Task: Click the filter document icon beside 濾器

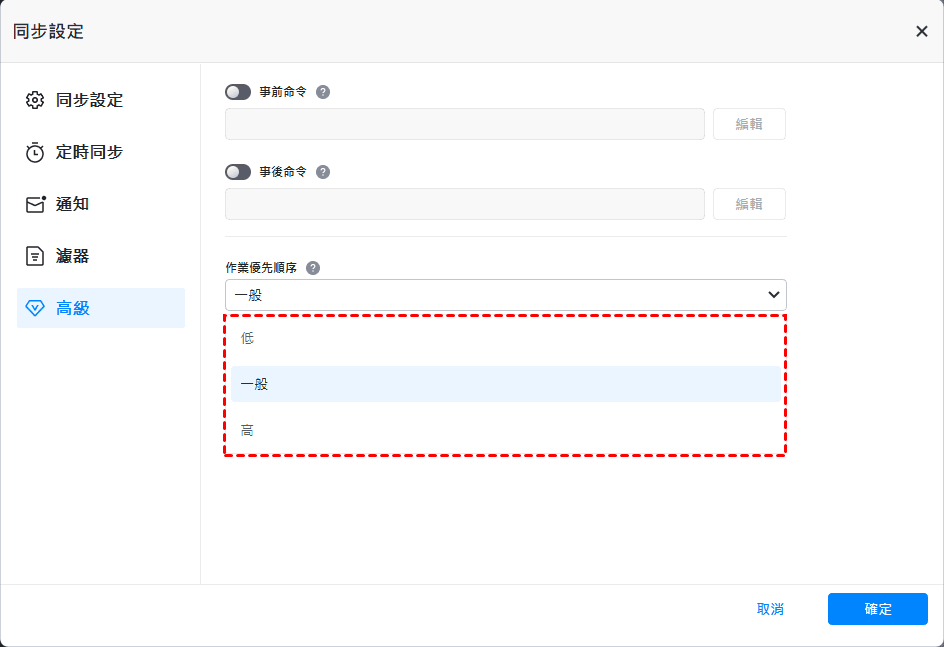Action: pos(35,256)
